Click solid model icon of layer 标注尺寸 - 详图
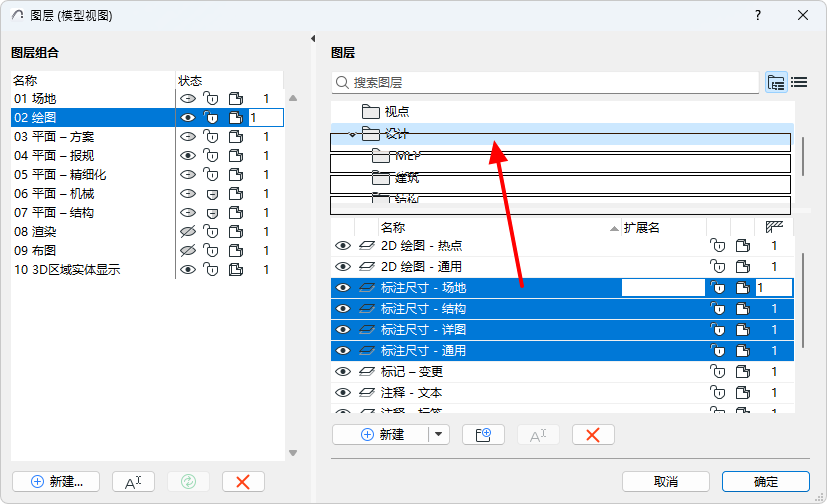The height and width of the screenshot is (504, 827). pos(743,329)
